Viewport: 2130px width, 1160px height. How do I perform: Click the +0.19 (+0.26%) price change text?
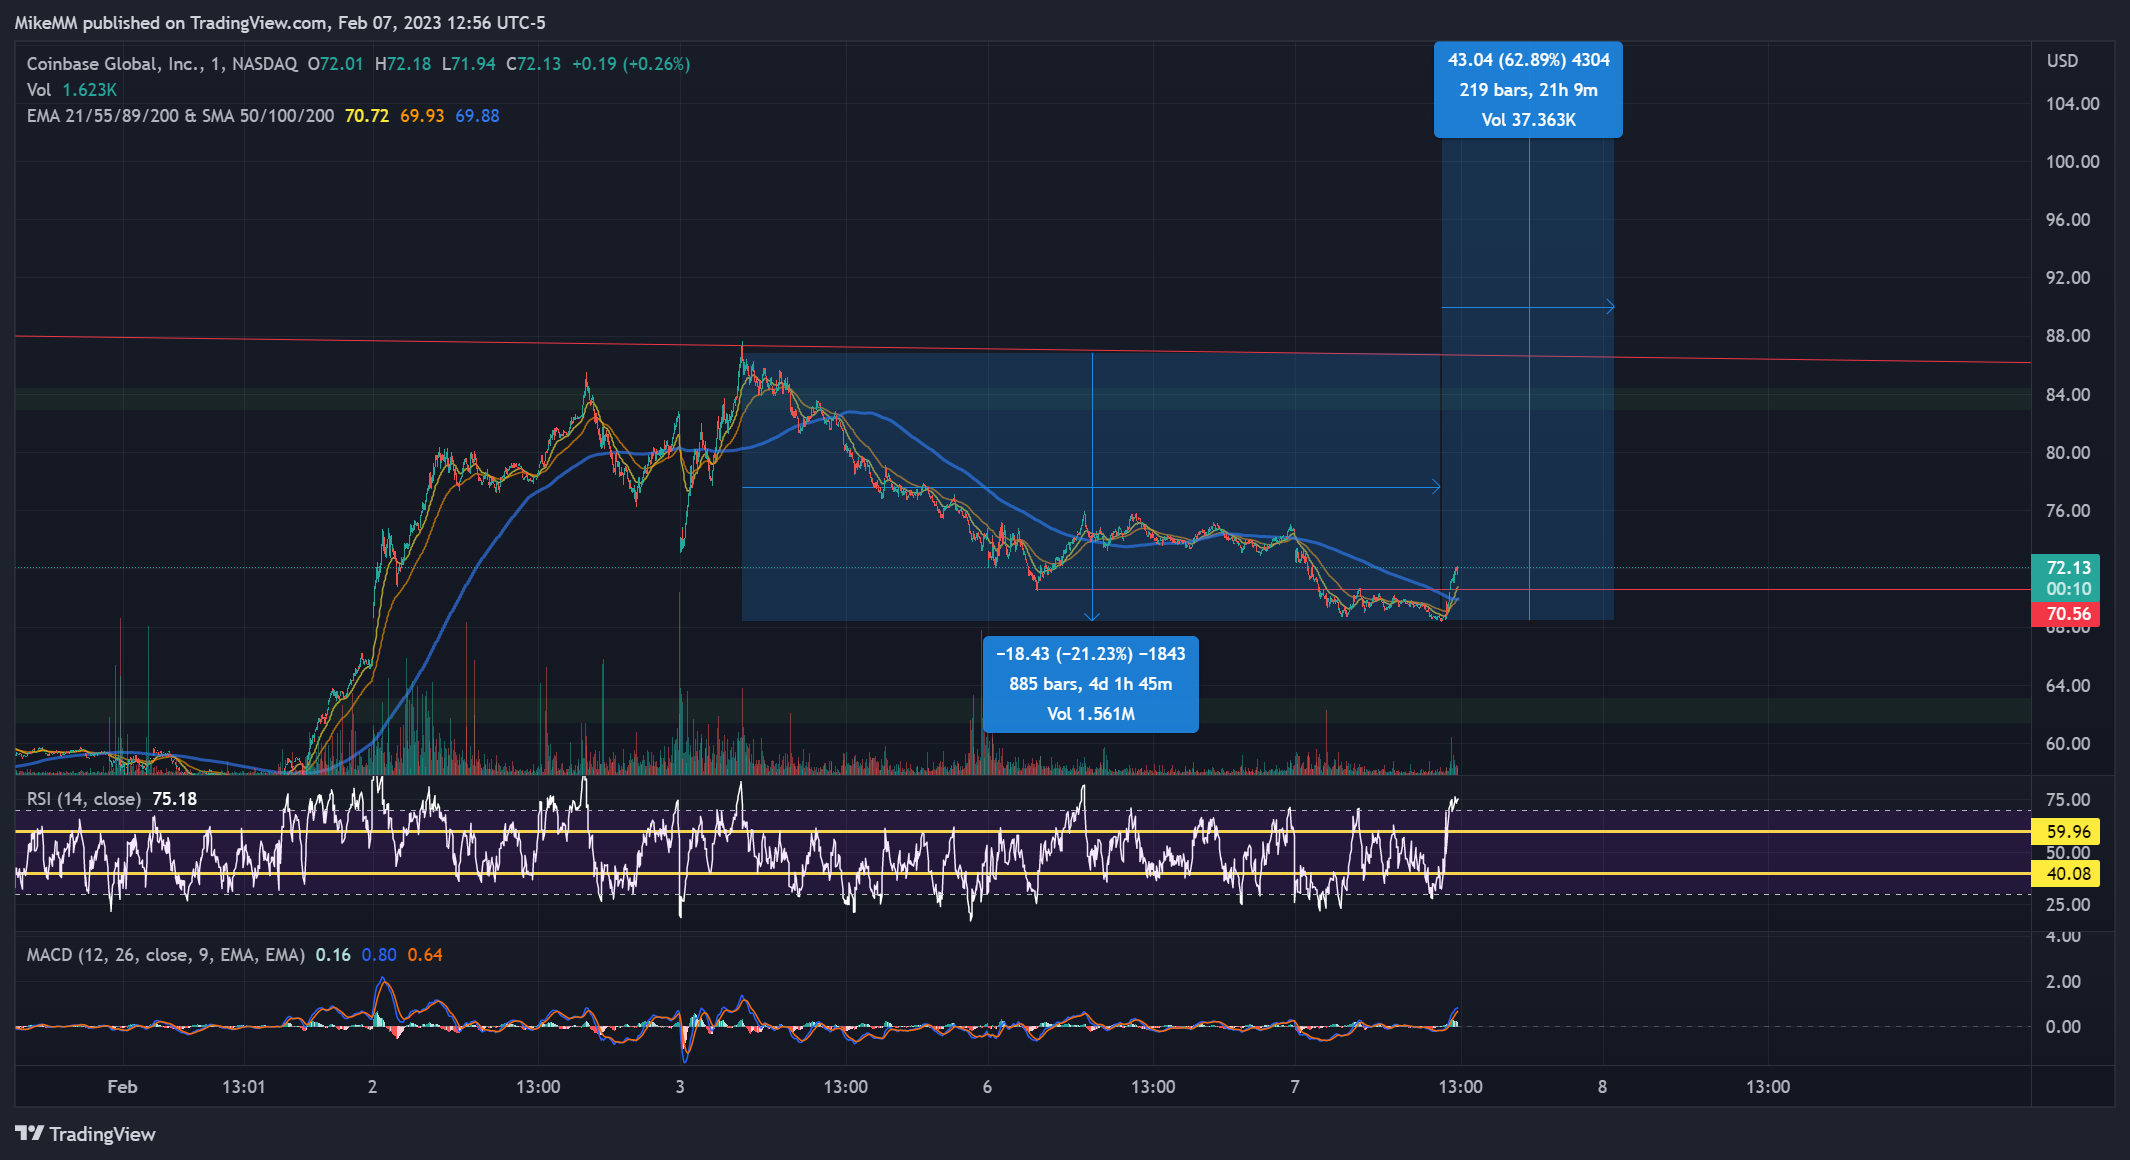pyautogui.click(x=631, y=63)
